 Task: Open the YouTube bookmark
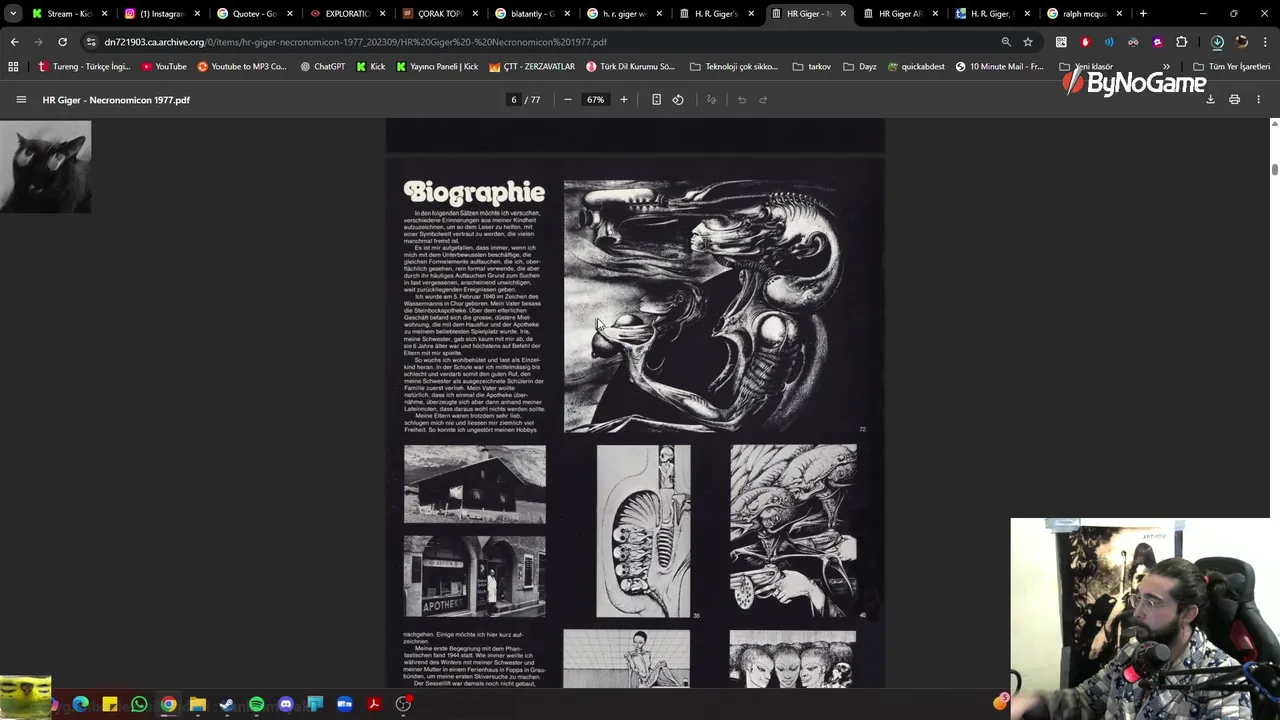pos(164,67)
